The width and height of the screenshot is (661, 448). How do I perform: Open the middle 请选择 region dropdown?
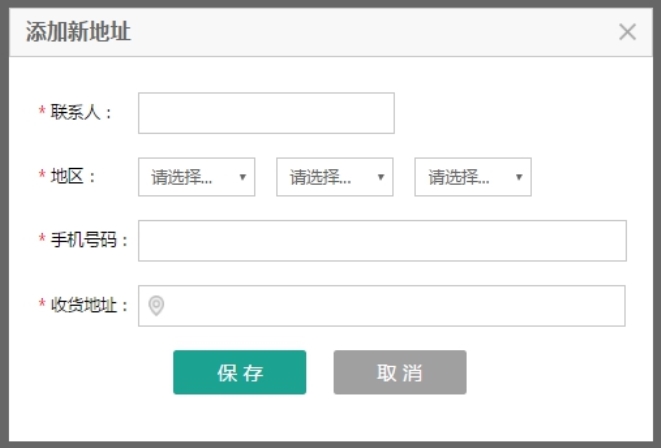point(335,177)
